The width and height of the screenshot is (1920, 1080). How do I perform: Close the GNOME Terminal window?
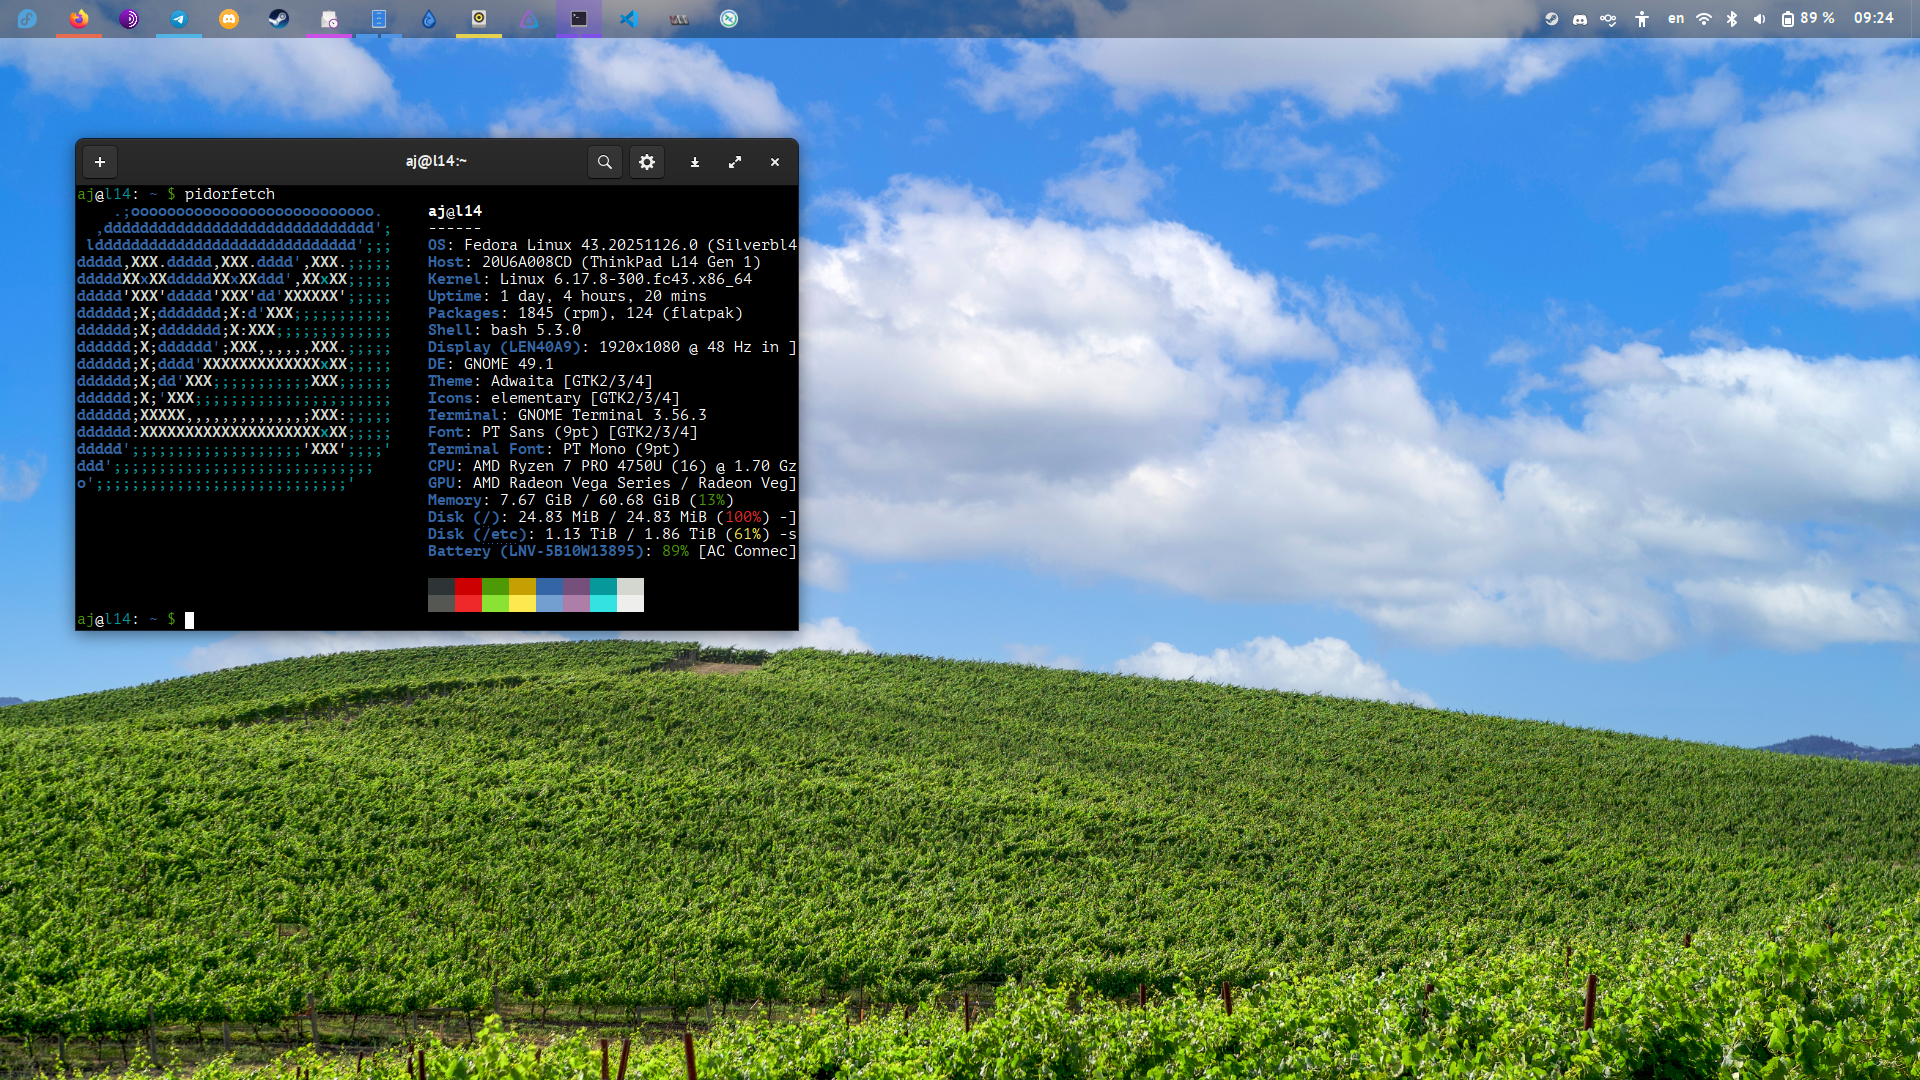click(775, 162)
